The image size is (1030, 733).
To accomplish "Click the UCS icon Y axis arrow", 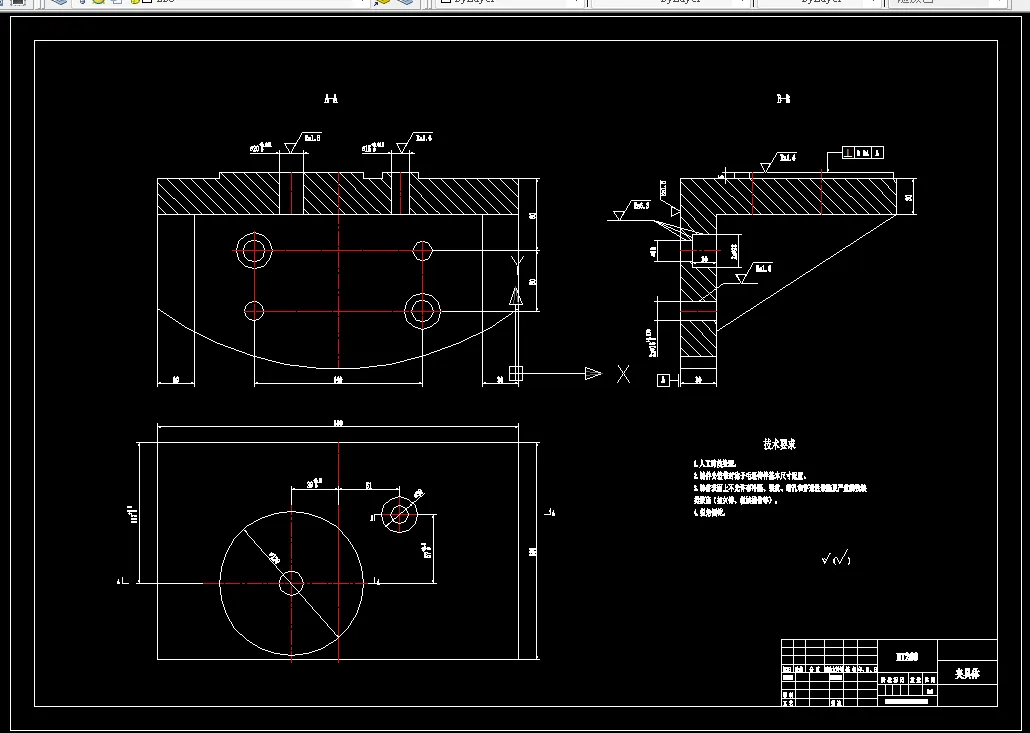I will point(516,298).
